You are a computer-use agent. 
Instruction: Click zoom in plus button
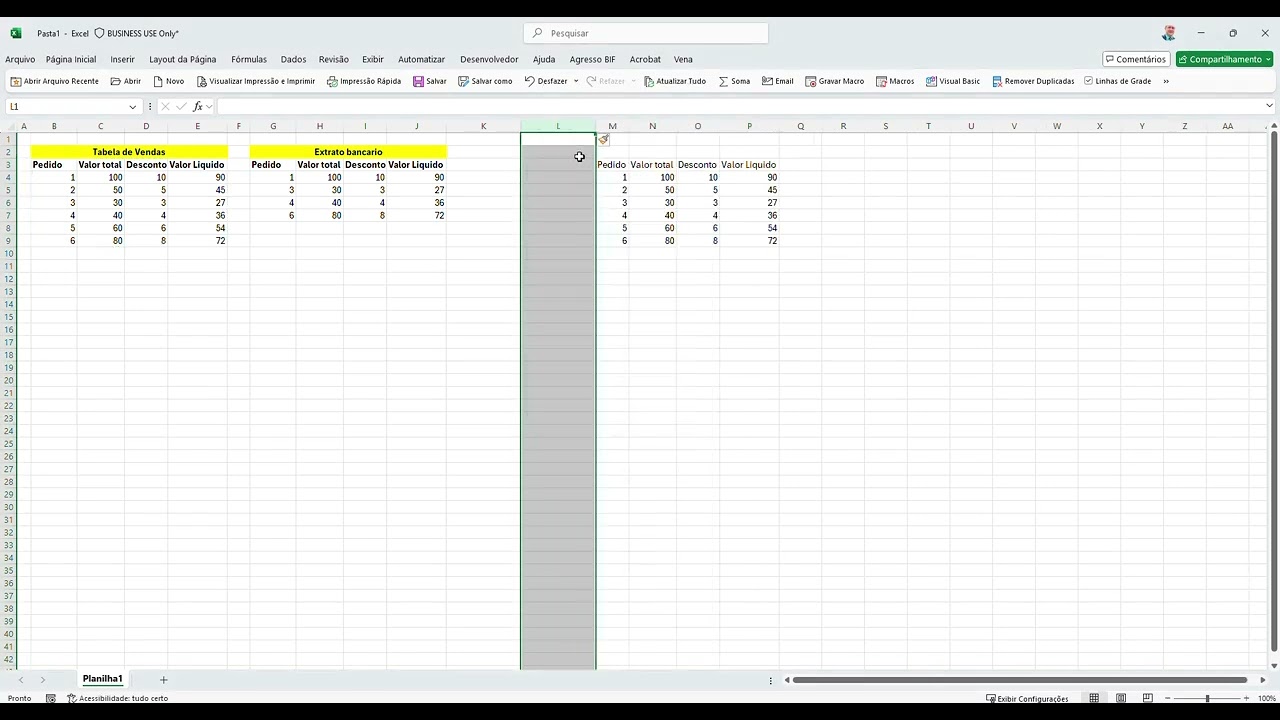click(x=1246, y=698)
